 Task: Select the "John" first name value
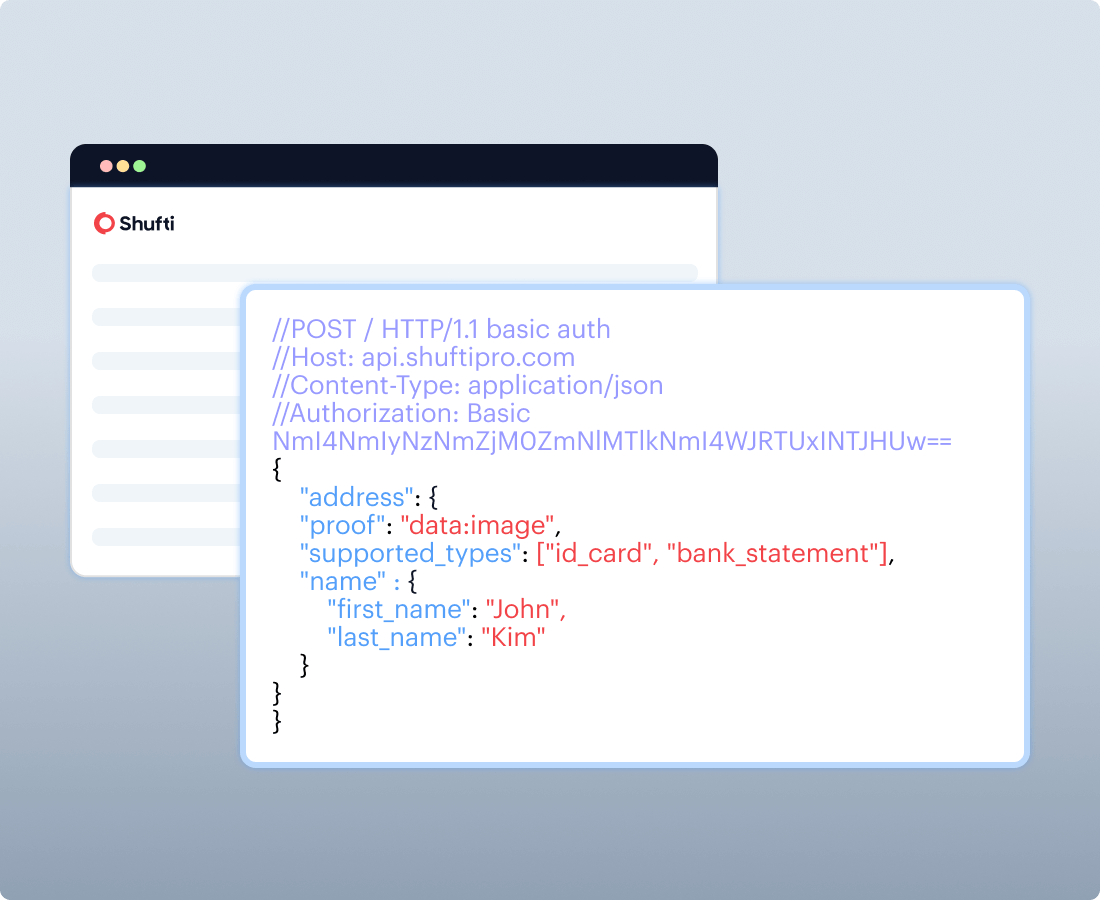pyautogui.click(x=526, y=609)
